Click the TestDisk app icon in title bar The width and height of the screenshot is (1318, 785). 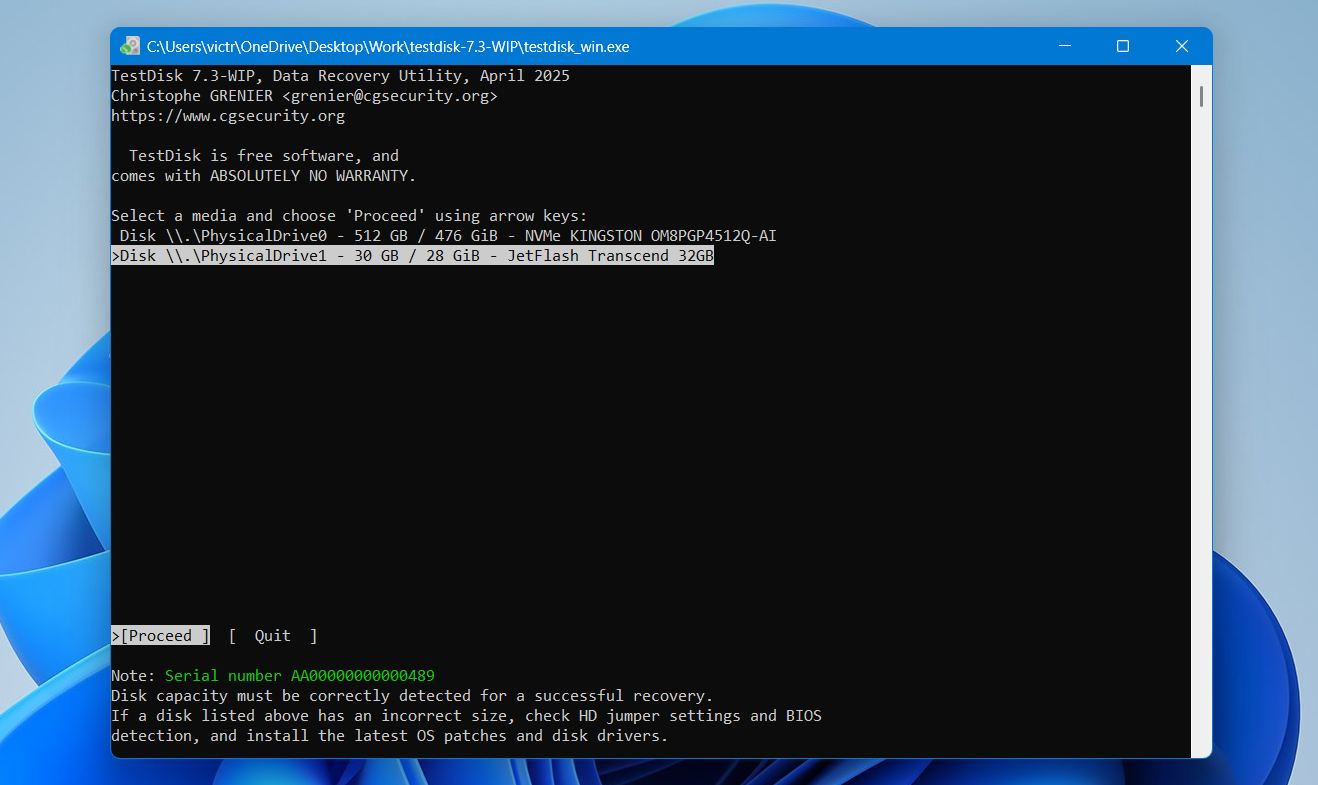[x=130, y=46]
